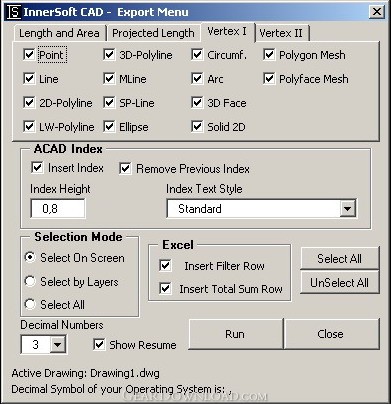Toggle the Polyface Mesh checkbox
The height and width of the screenshot is (404, 391).
pos(269,78)
